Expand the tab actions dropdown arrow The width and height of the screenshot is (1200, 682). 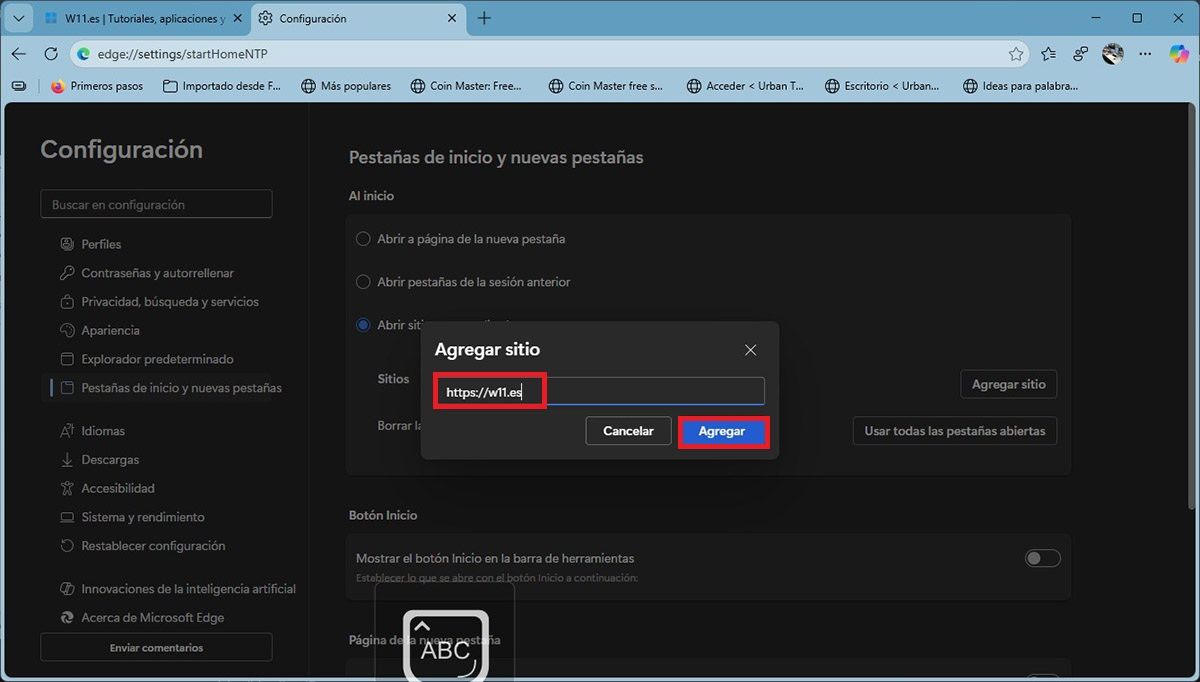18,18
